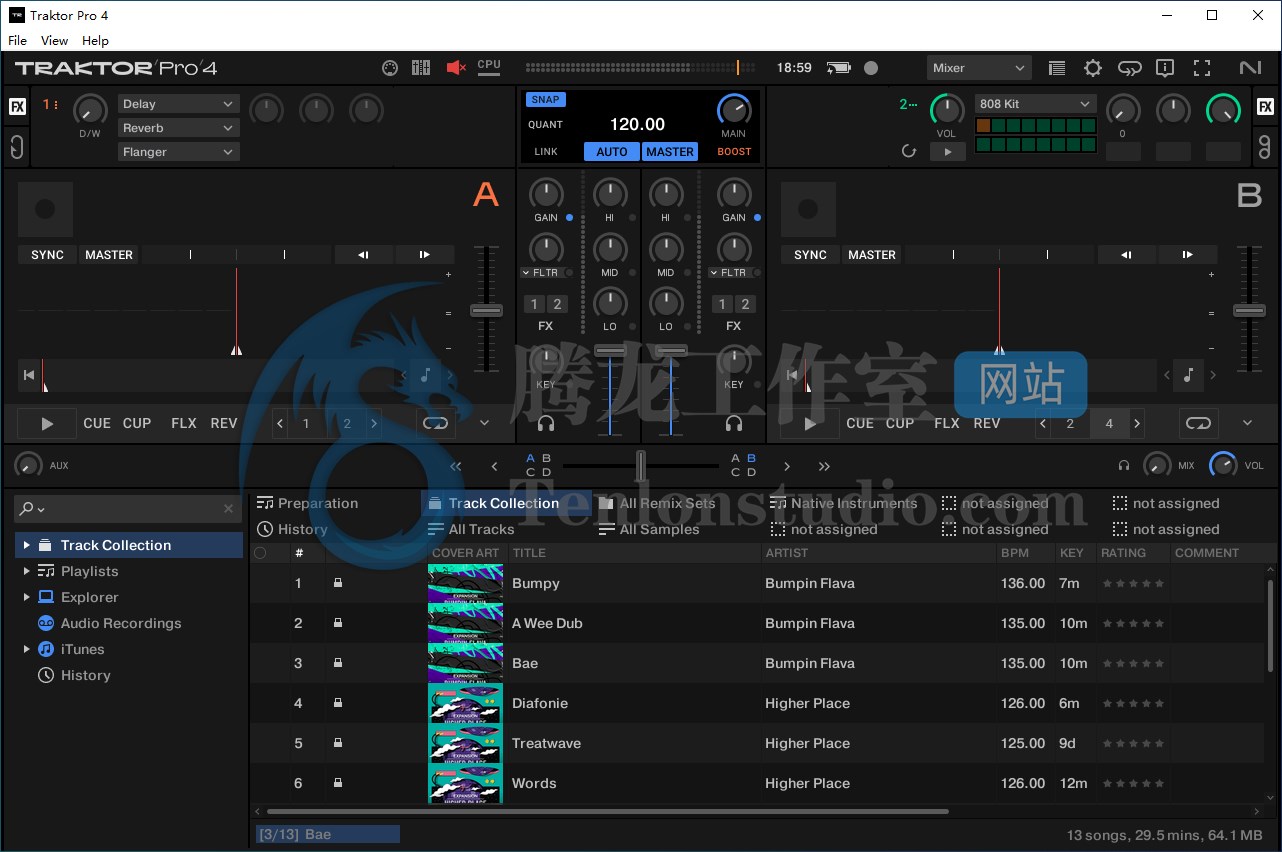
Task: Click Deck B headphone cue icon
Action: (x=734, y=424)
